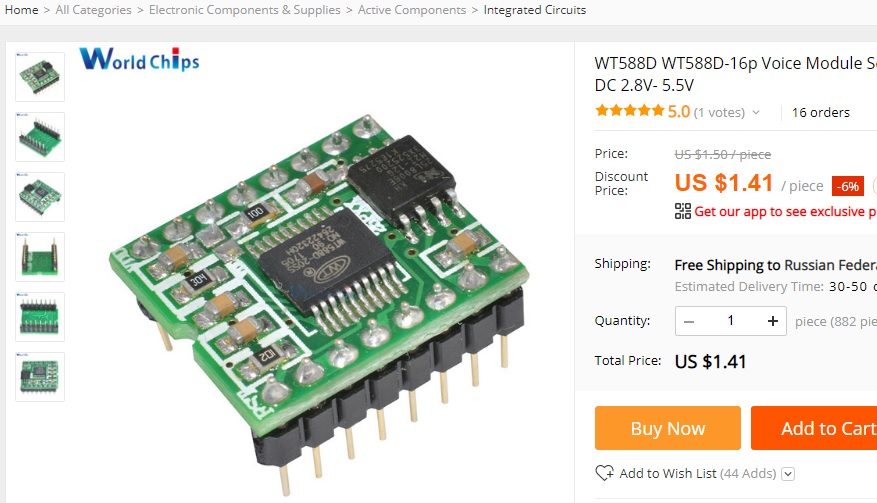
Task: Open All Categories breadcrumb link
Action: 93,10
